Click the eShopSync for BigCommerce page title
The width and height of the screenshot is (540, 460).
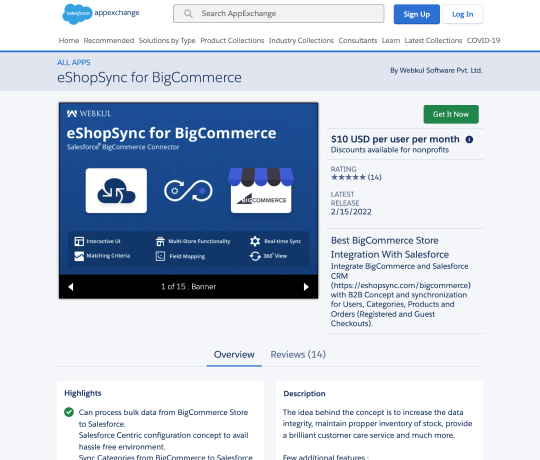(x=149, y=77)
